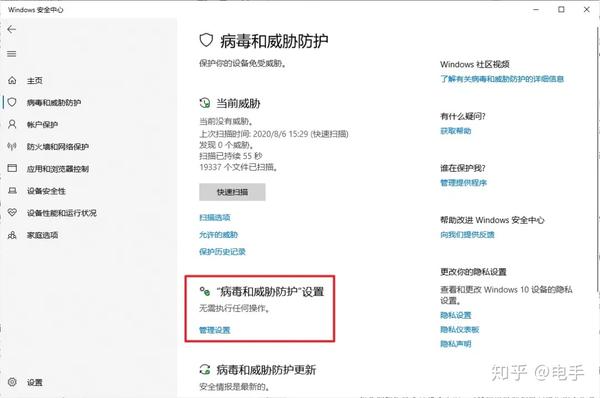
Task: Open 设备安全性 section
Action: click(x=46, y=191)
